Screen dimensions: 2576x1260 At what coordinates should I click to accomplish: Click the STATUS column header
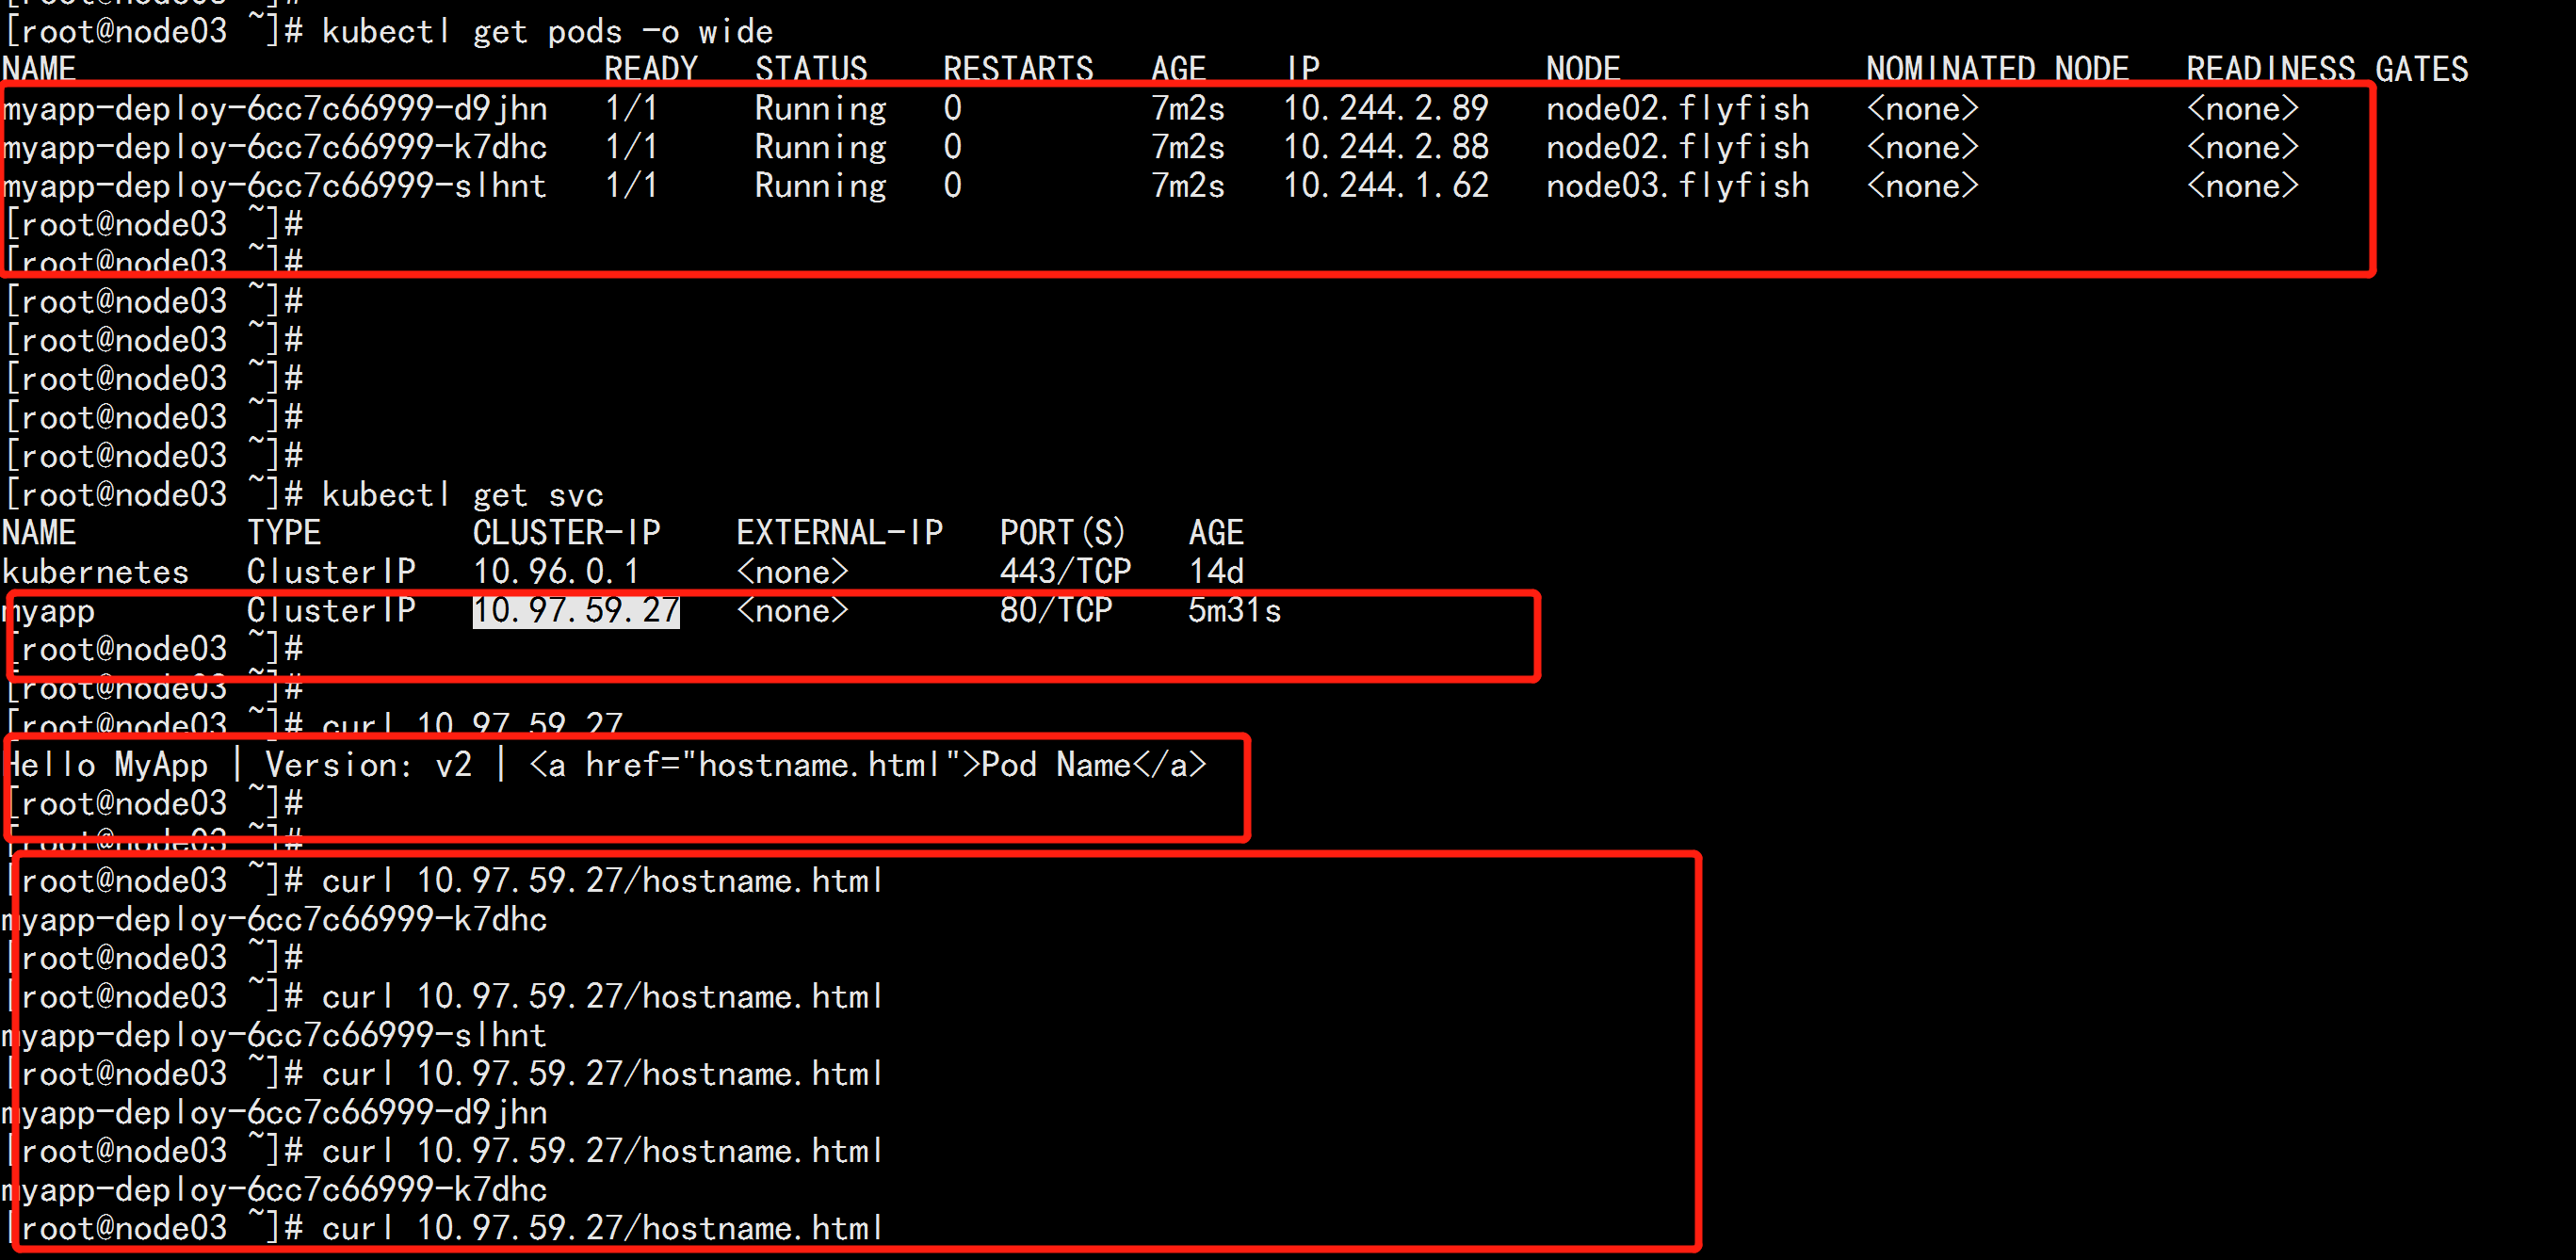(x=811, y=69)
